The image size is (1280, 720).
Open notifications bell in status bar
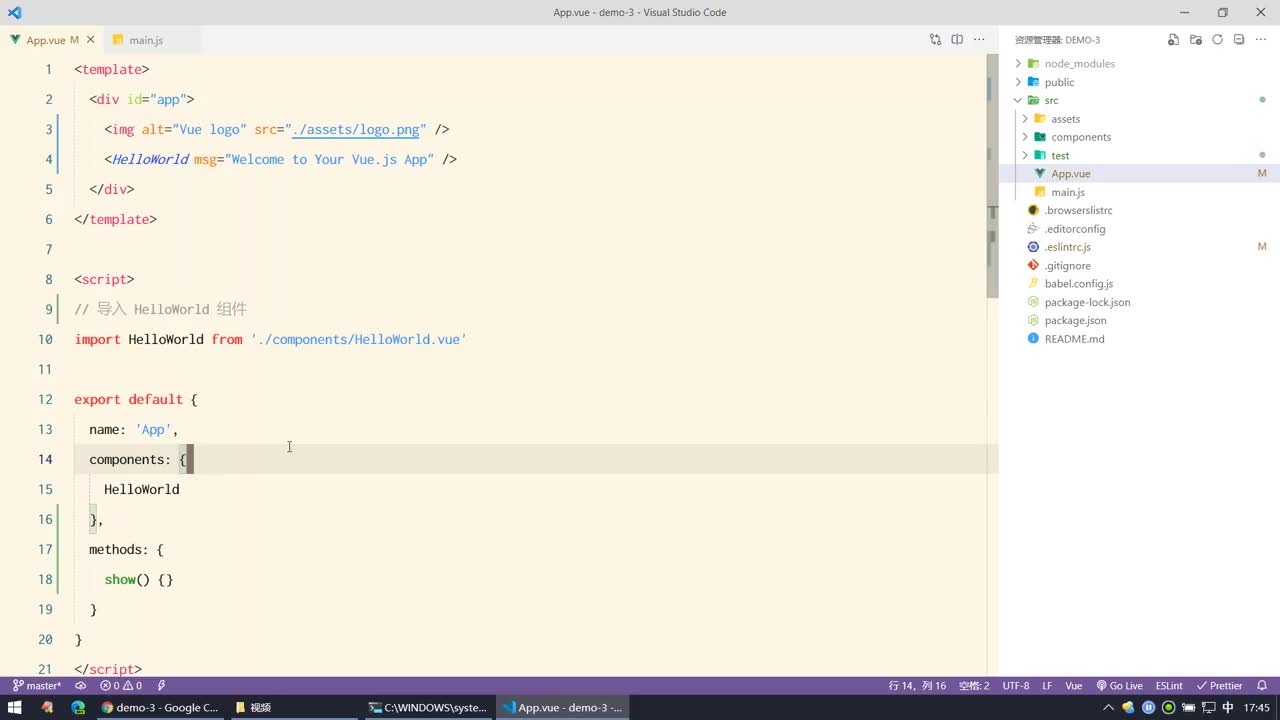(x=1263, y=686)
